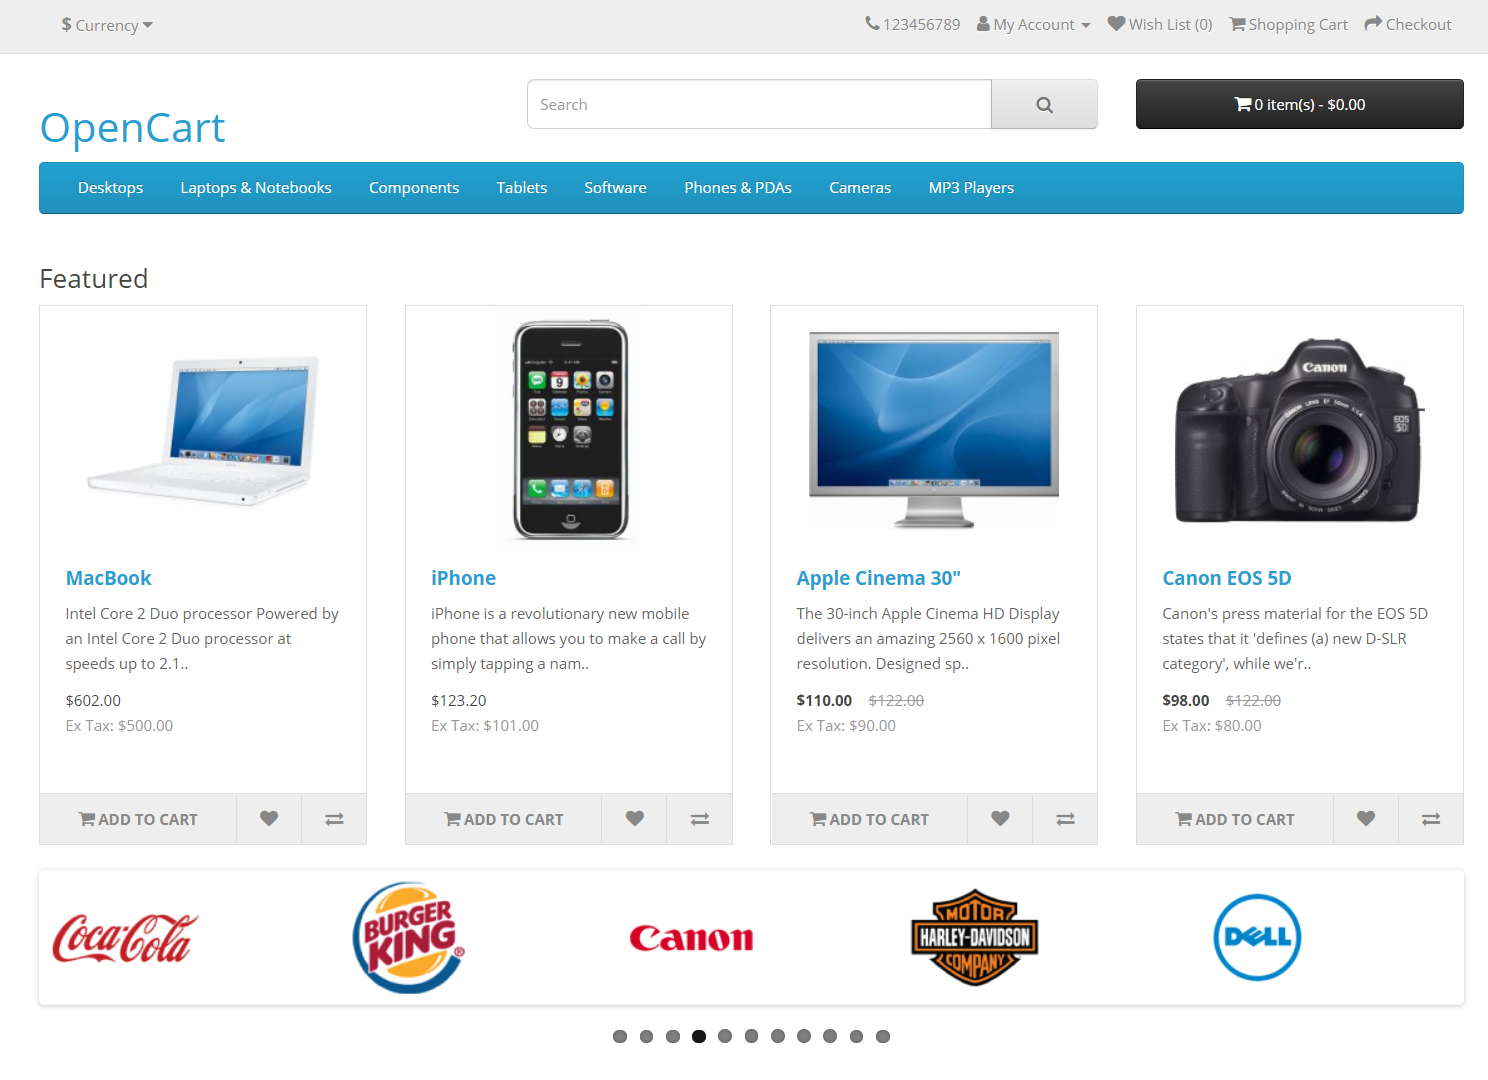Expand the My Account dropdown

pyautogui.click(x=1034, y=24)
